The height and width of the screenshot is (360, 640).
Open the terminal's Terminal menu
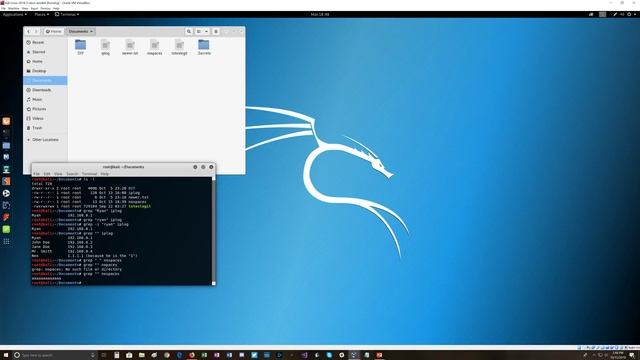coord(89,174)
